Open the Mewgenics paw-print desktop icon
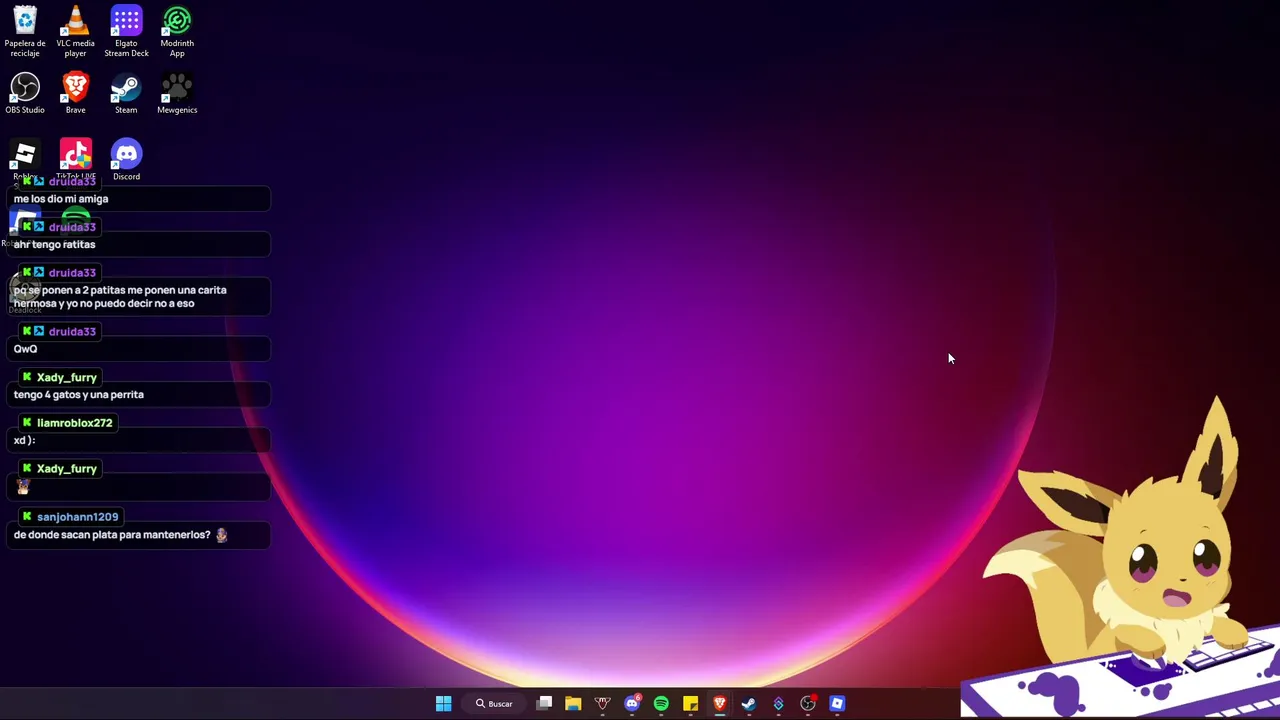 click(x=177, y=93)
